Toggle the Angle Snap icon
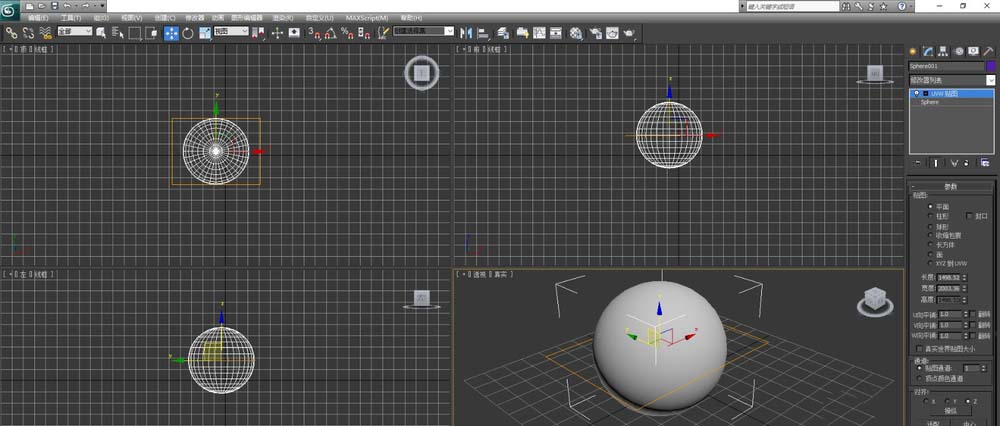The width and height of the screenshot is (1000, 426). 329,33
